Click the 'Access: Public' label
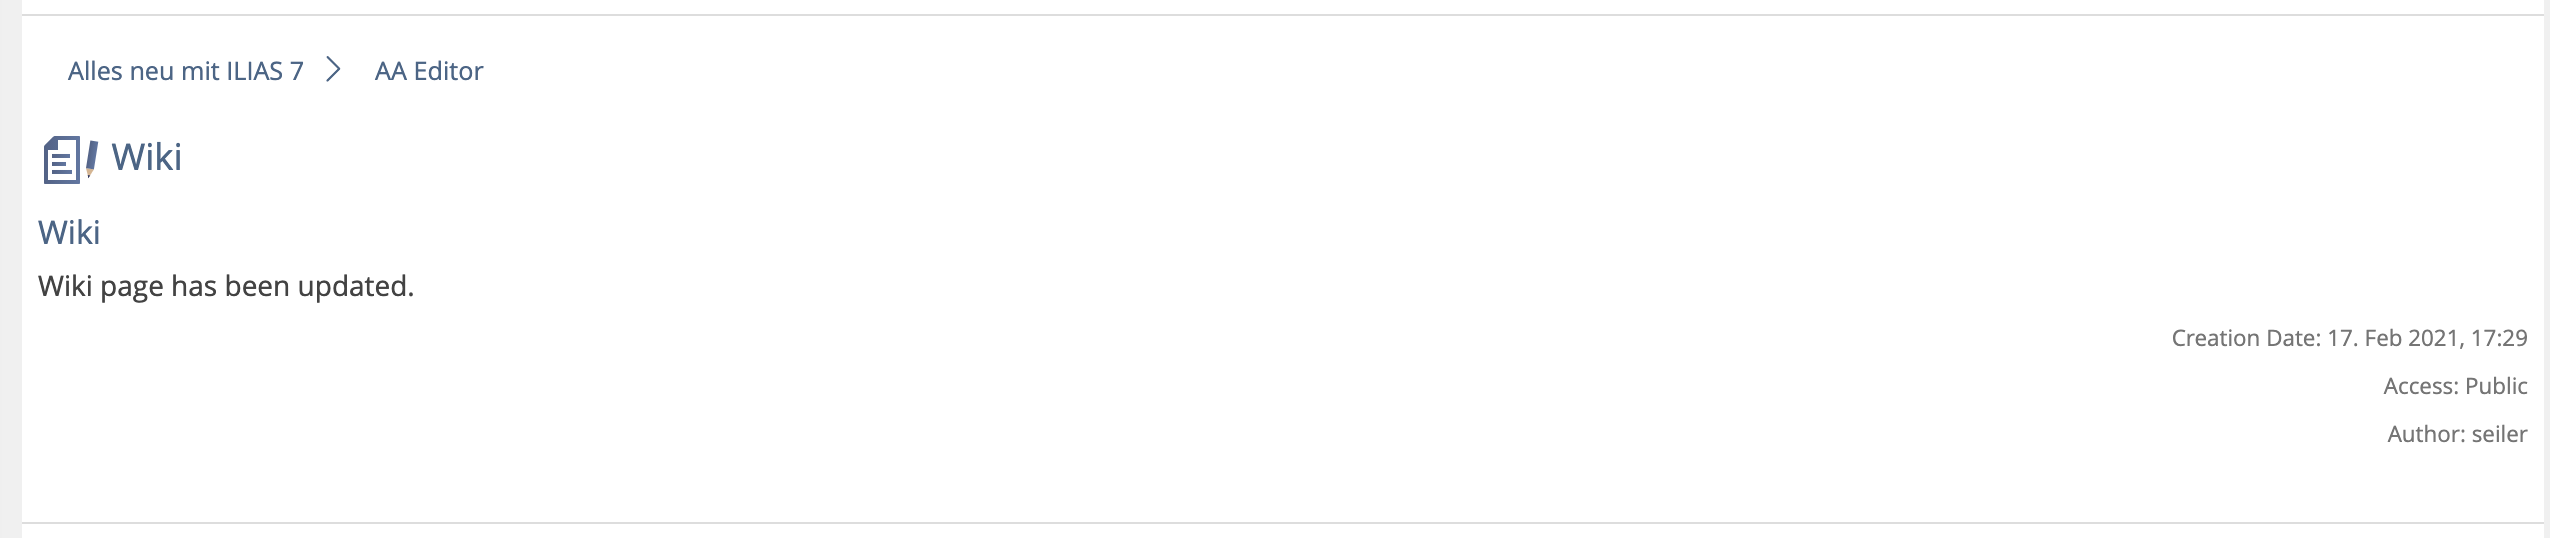The width and height of the screenshot is (2550, 538). [2454, 386]
